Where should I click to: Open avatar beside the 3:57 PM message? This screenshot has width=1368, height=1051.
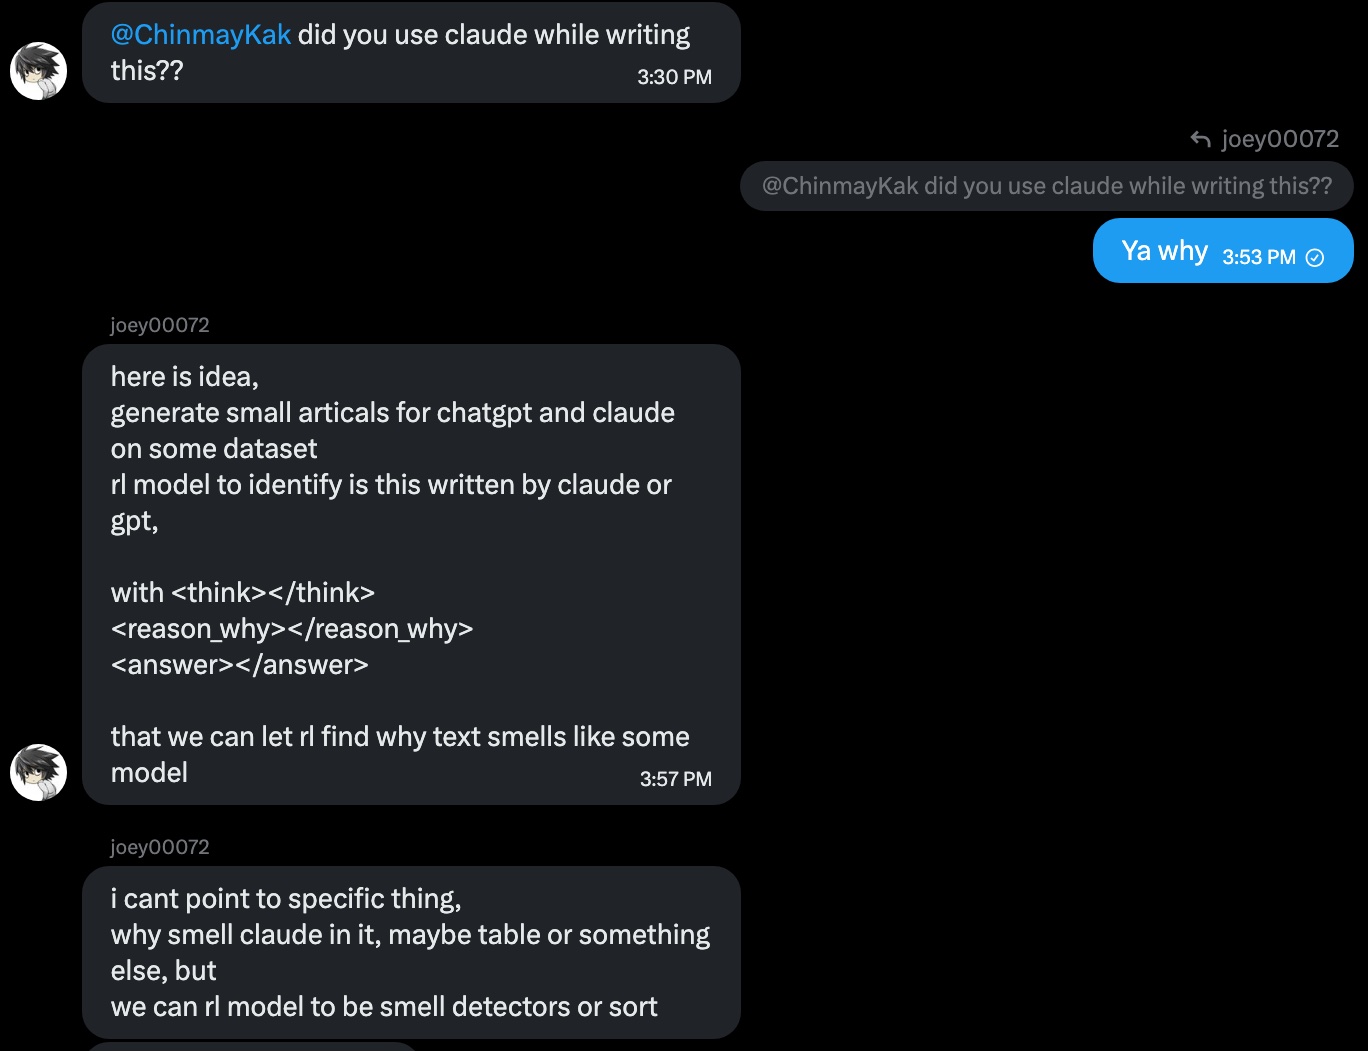click(38, 772)
